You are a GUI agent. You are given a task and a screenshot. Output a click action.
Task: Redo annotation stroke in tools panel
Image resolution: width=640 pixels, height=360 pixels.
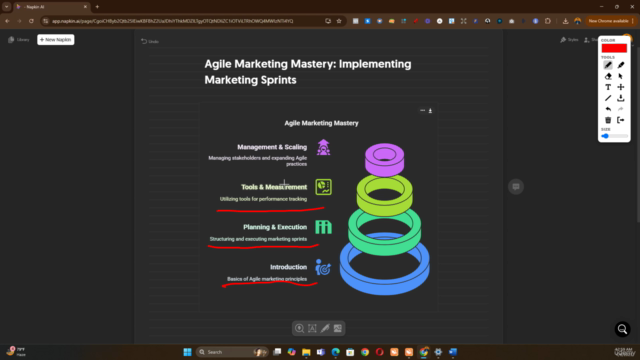[621, 109]
